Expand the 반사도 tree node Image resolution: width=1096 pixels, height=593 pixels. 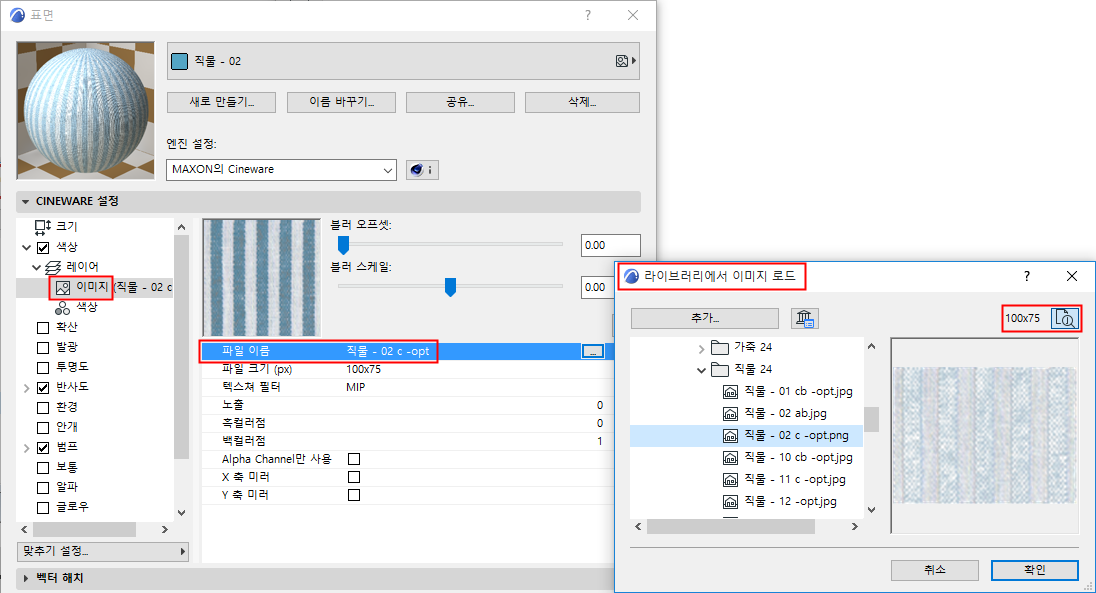(x=27, y=387)
